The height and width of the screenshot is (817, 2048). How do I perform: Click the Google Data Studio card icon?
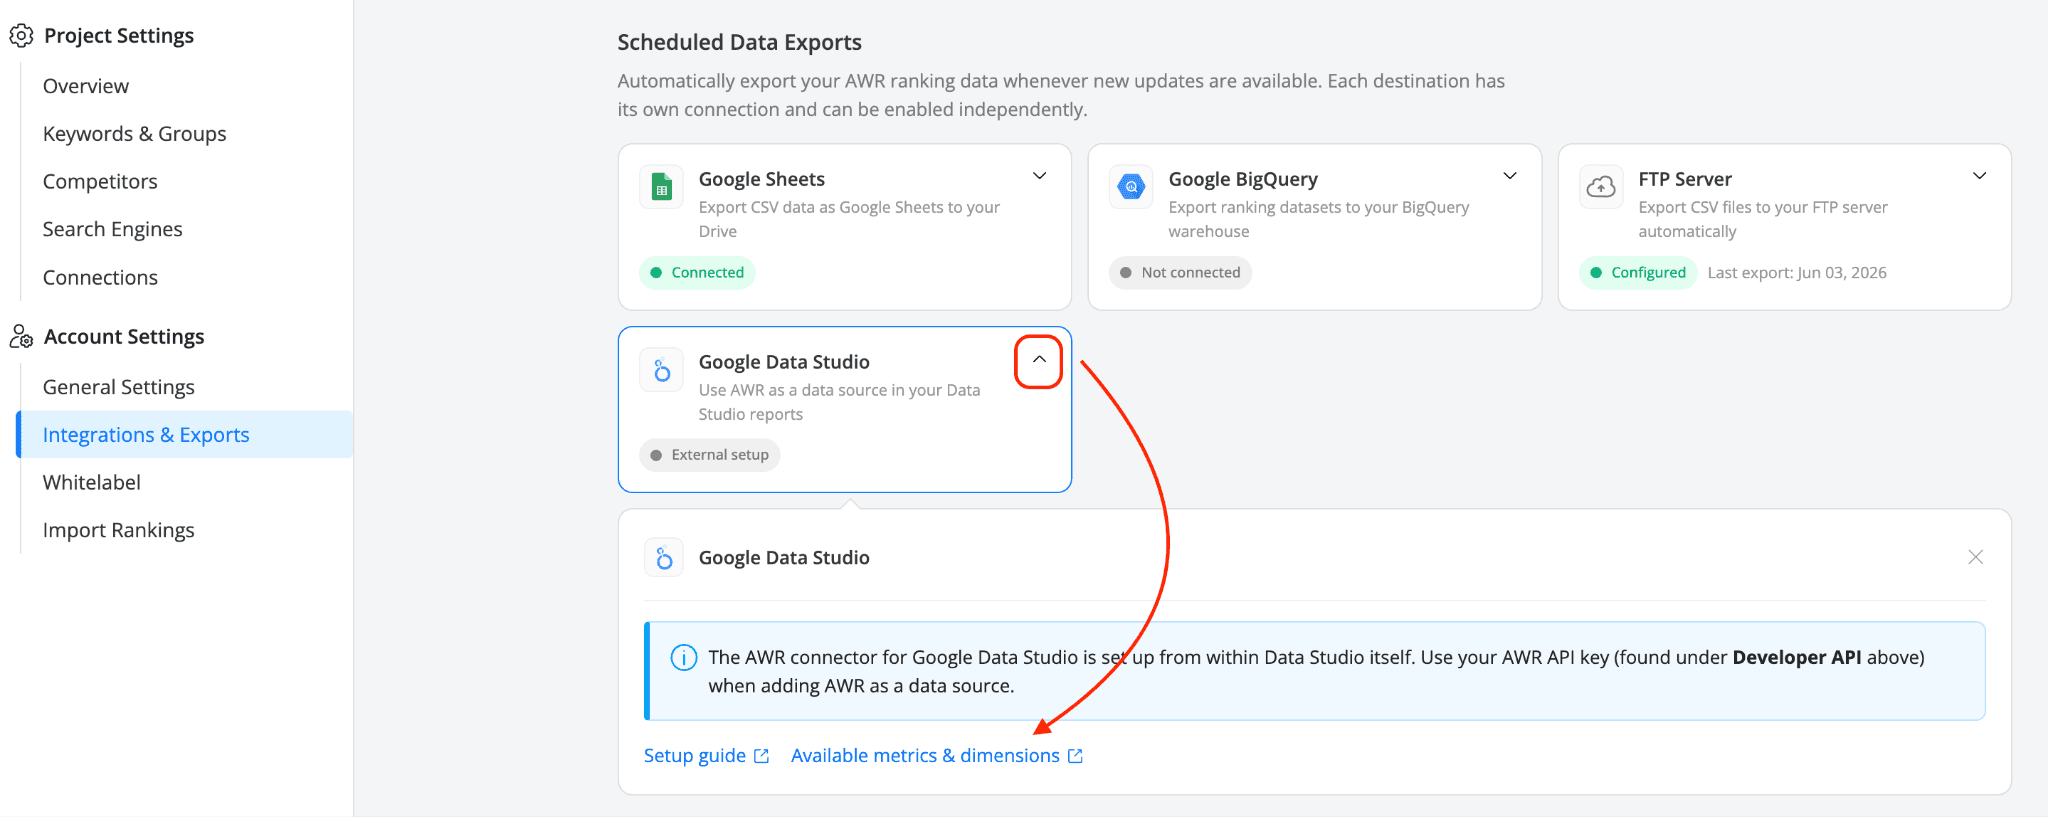(661, 370)
